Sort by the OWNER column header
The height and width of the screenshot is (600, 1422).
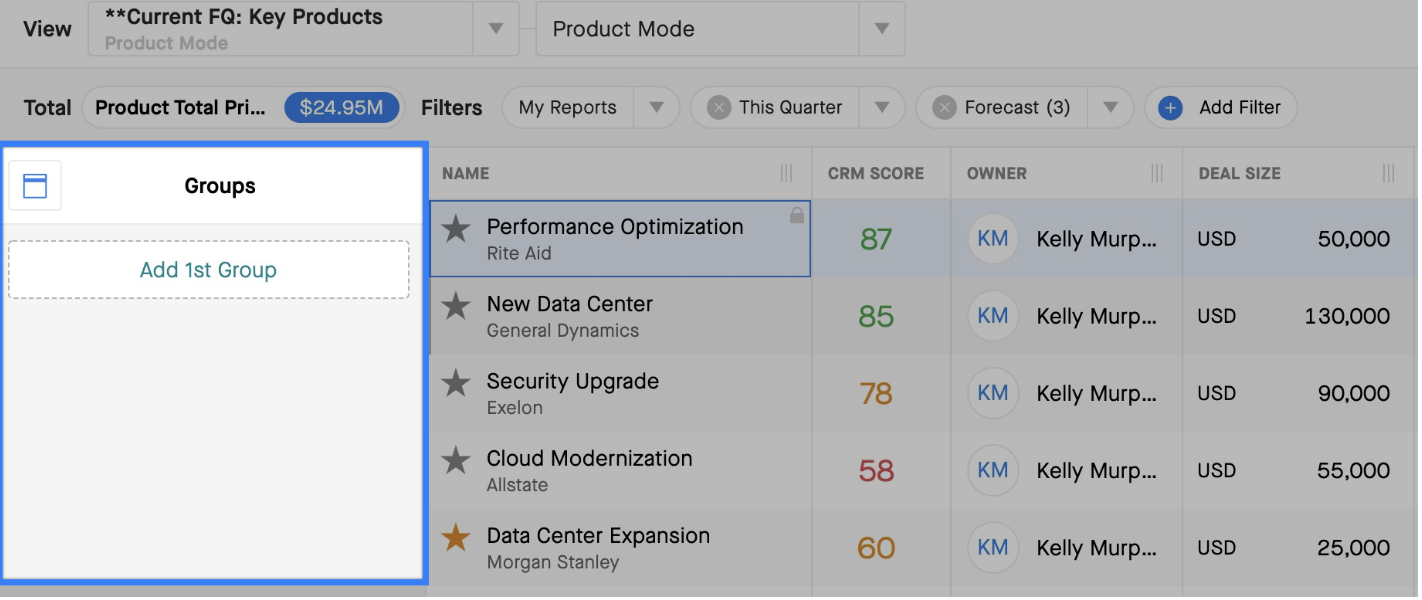tap(997, 173)
